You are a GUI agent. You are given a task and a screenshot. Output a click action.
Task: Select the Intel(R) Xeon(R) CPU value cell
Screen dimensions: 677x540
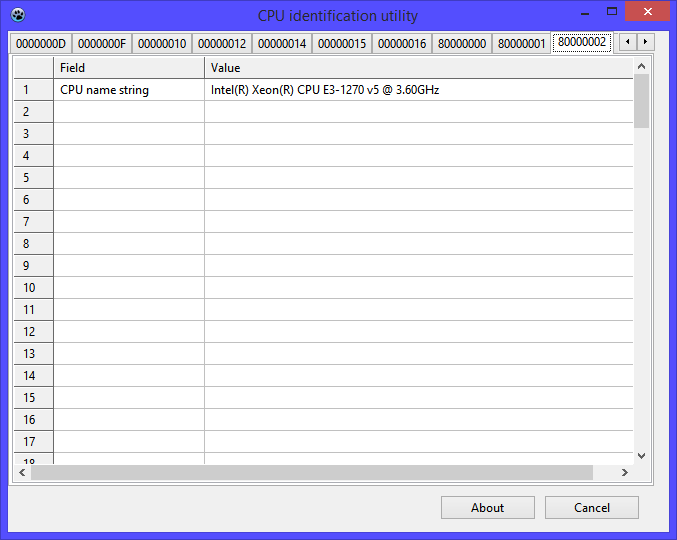(418, 90)
